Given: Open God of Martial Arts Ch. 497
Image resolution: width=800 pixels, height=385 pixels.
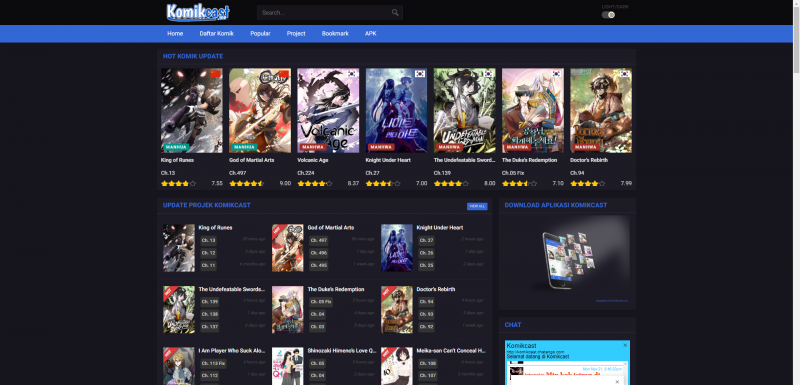Looking at the screenshot, I should coord(319,240).
